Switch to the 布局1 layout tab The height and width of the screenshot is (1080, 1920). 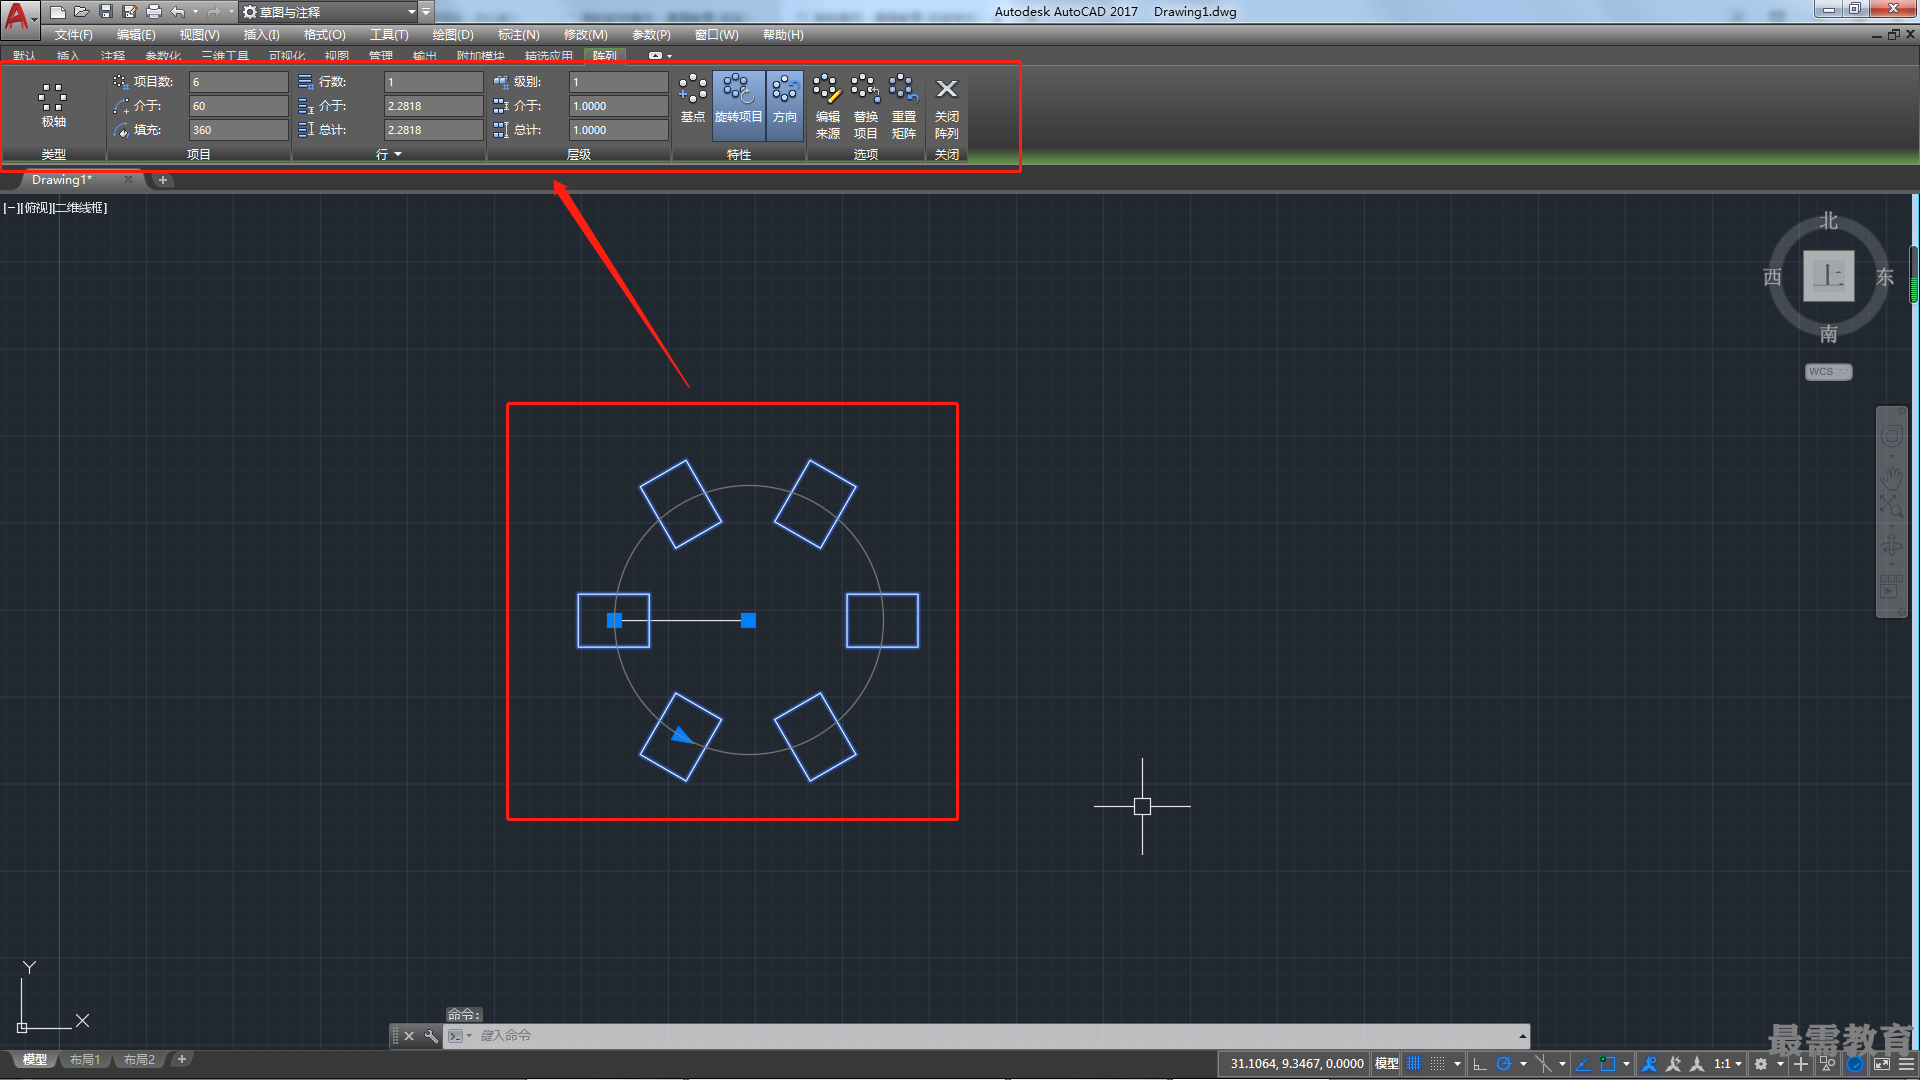[x=85, y=1060]
